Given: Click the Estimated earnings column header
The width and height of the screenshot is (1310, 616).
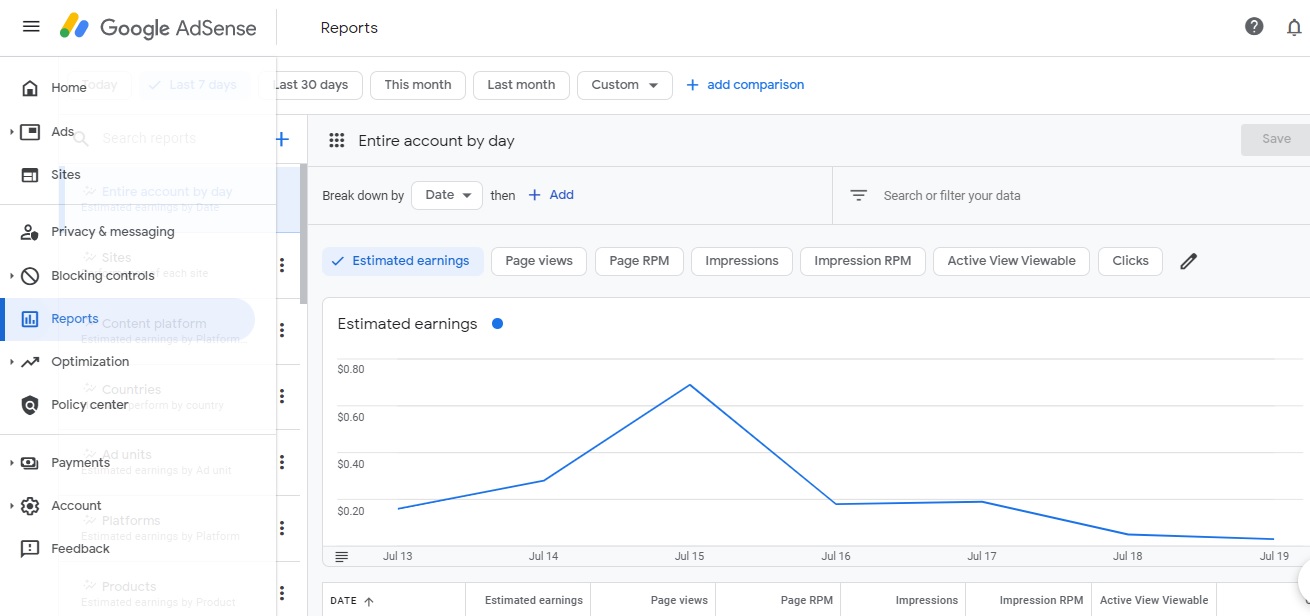Looking at the screenshot, I should pos(534,601).
